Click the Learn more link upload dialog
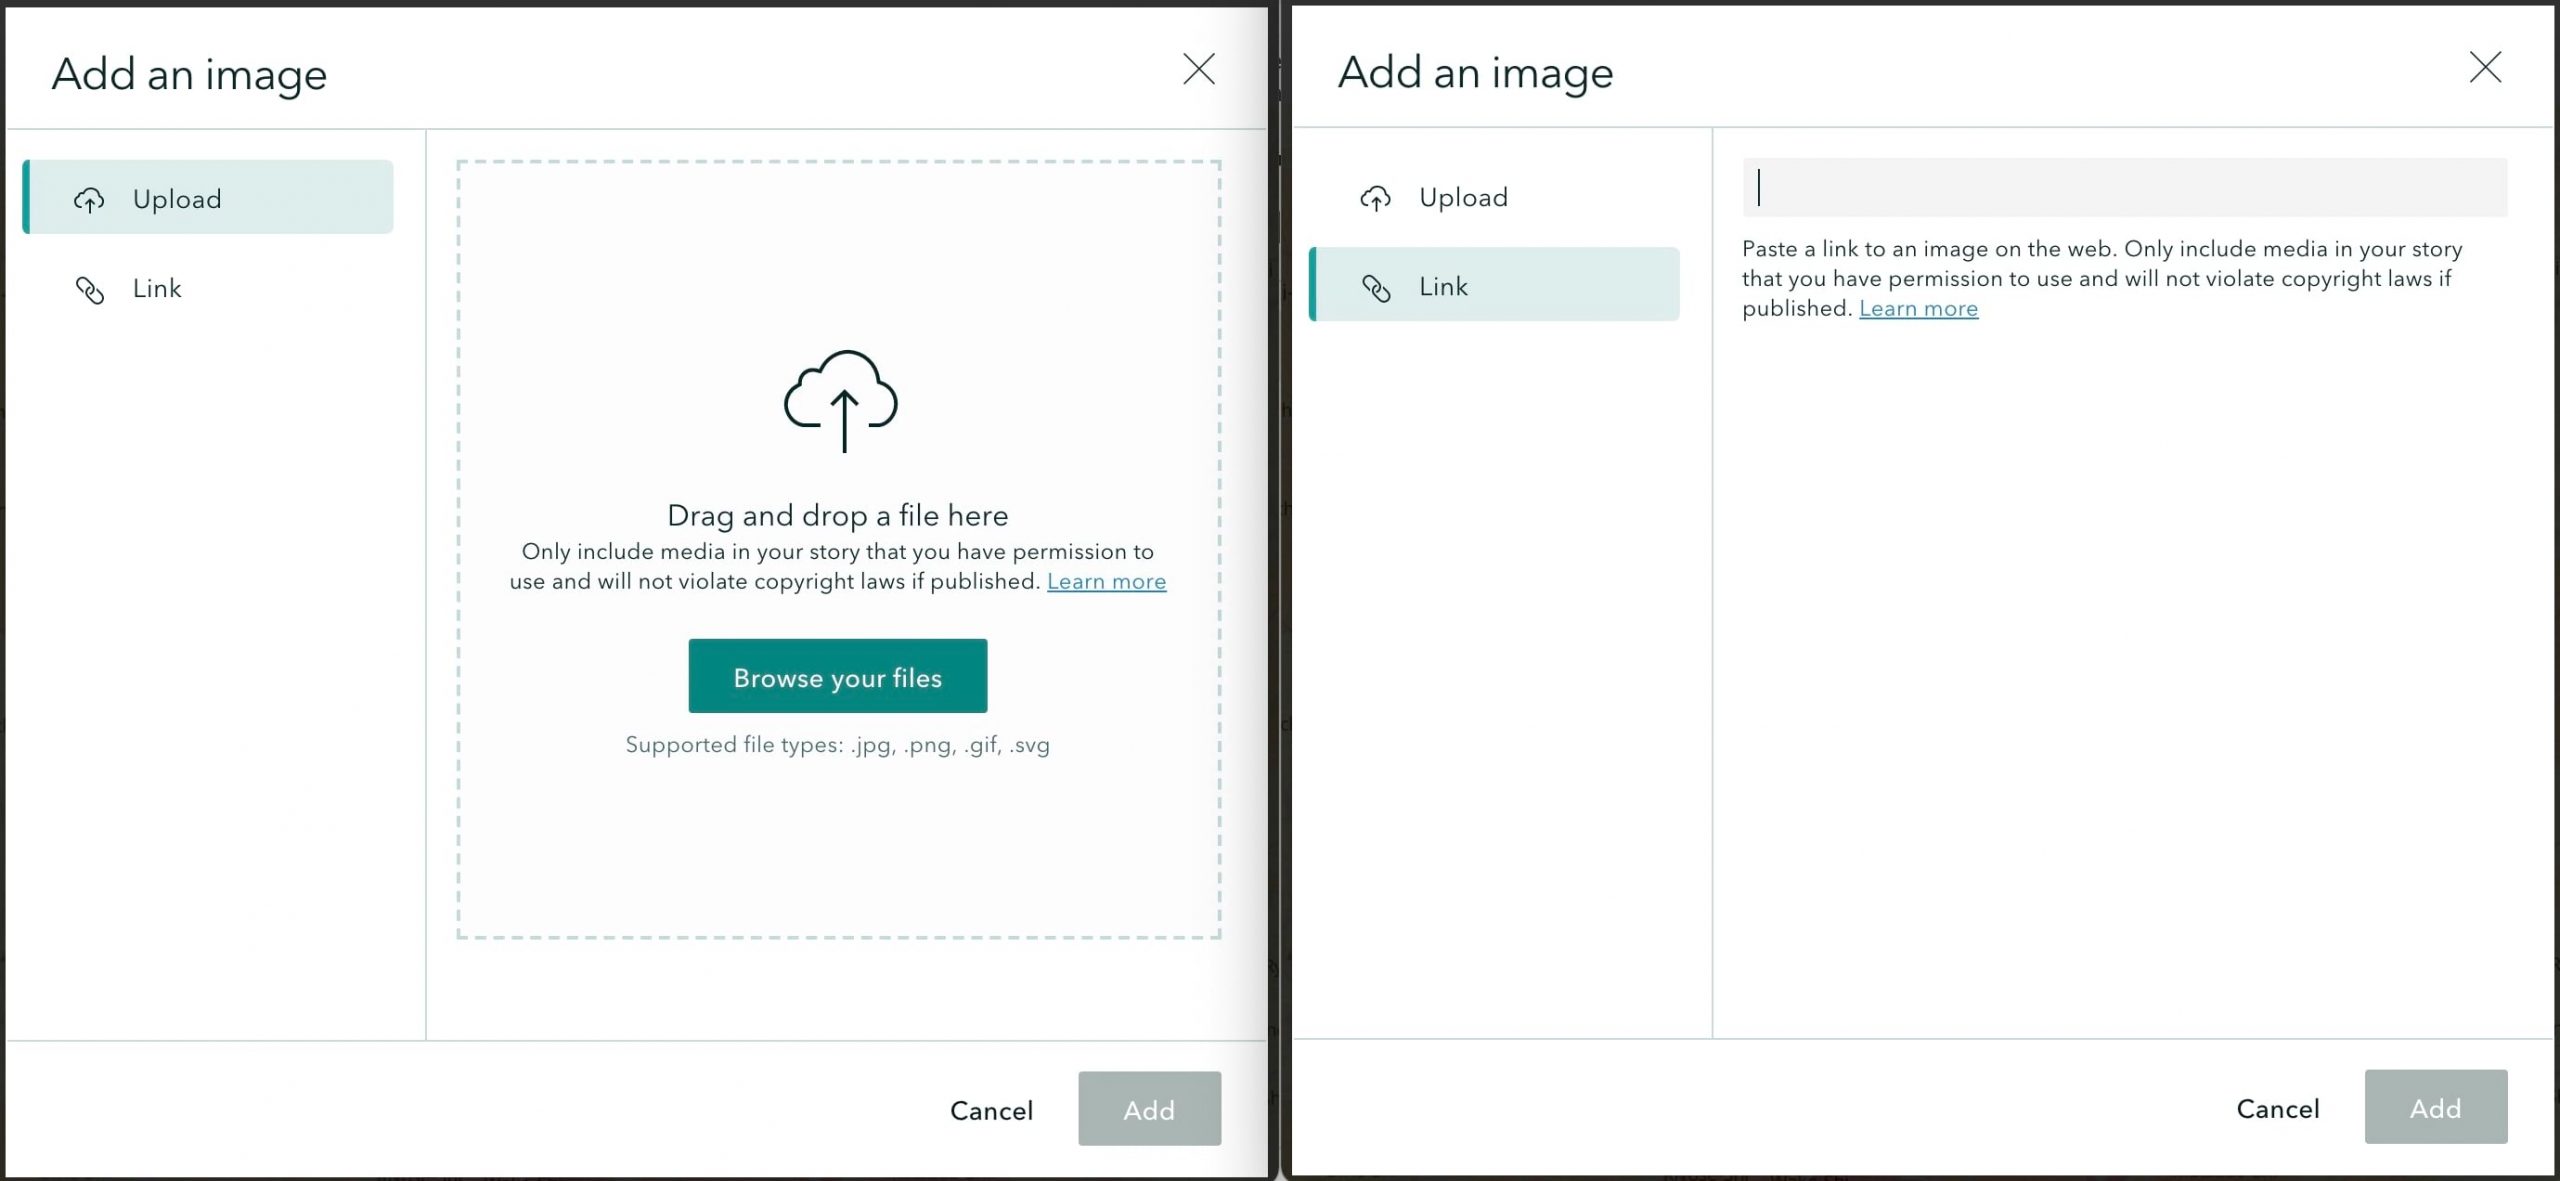 [x=1105, y=582]
